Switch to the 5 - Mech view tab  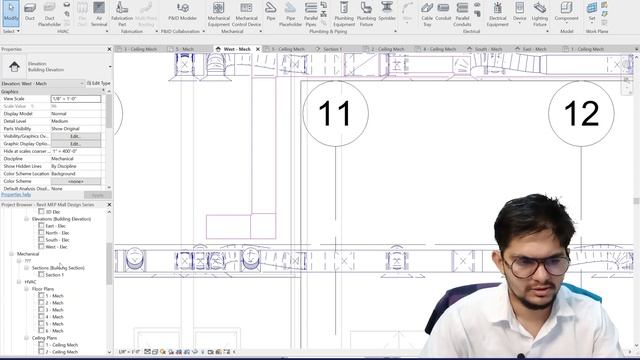tap(184, 49)
